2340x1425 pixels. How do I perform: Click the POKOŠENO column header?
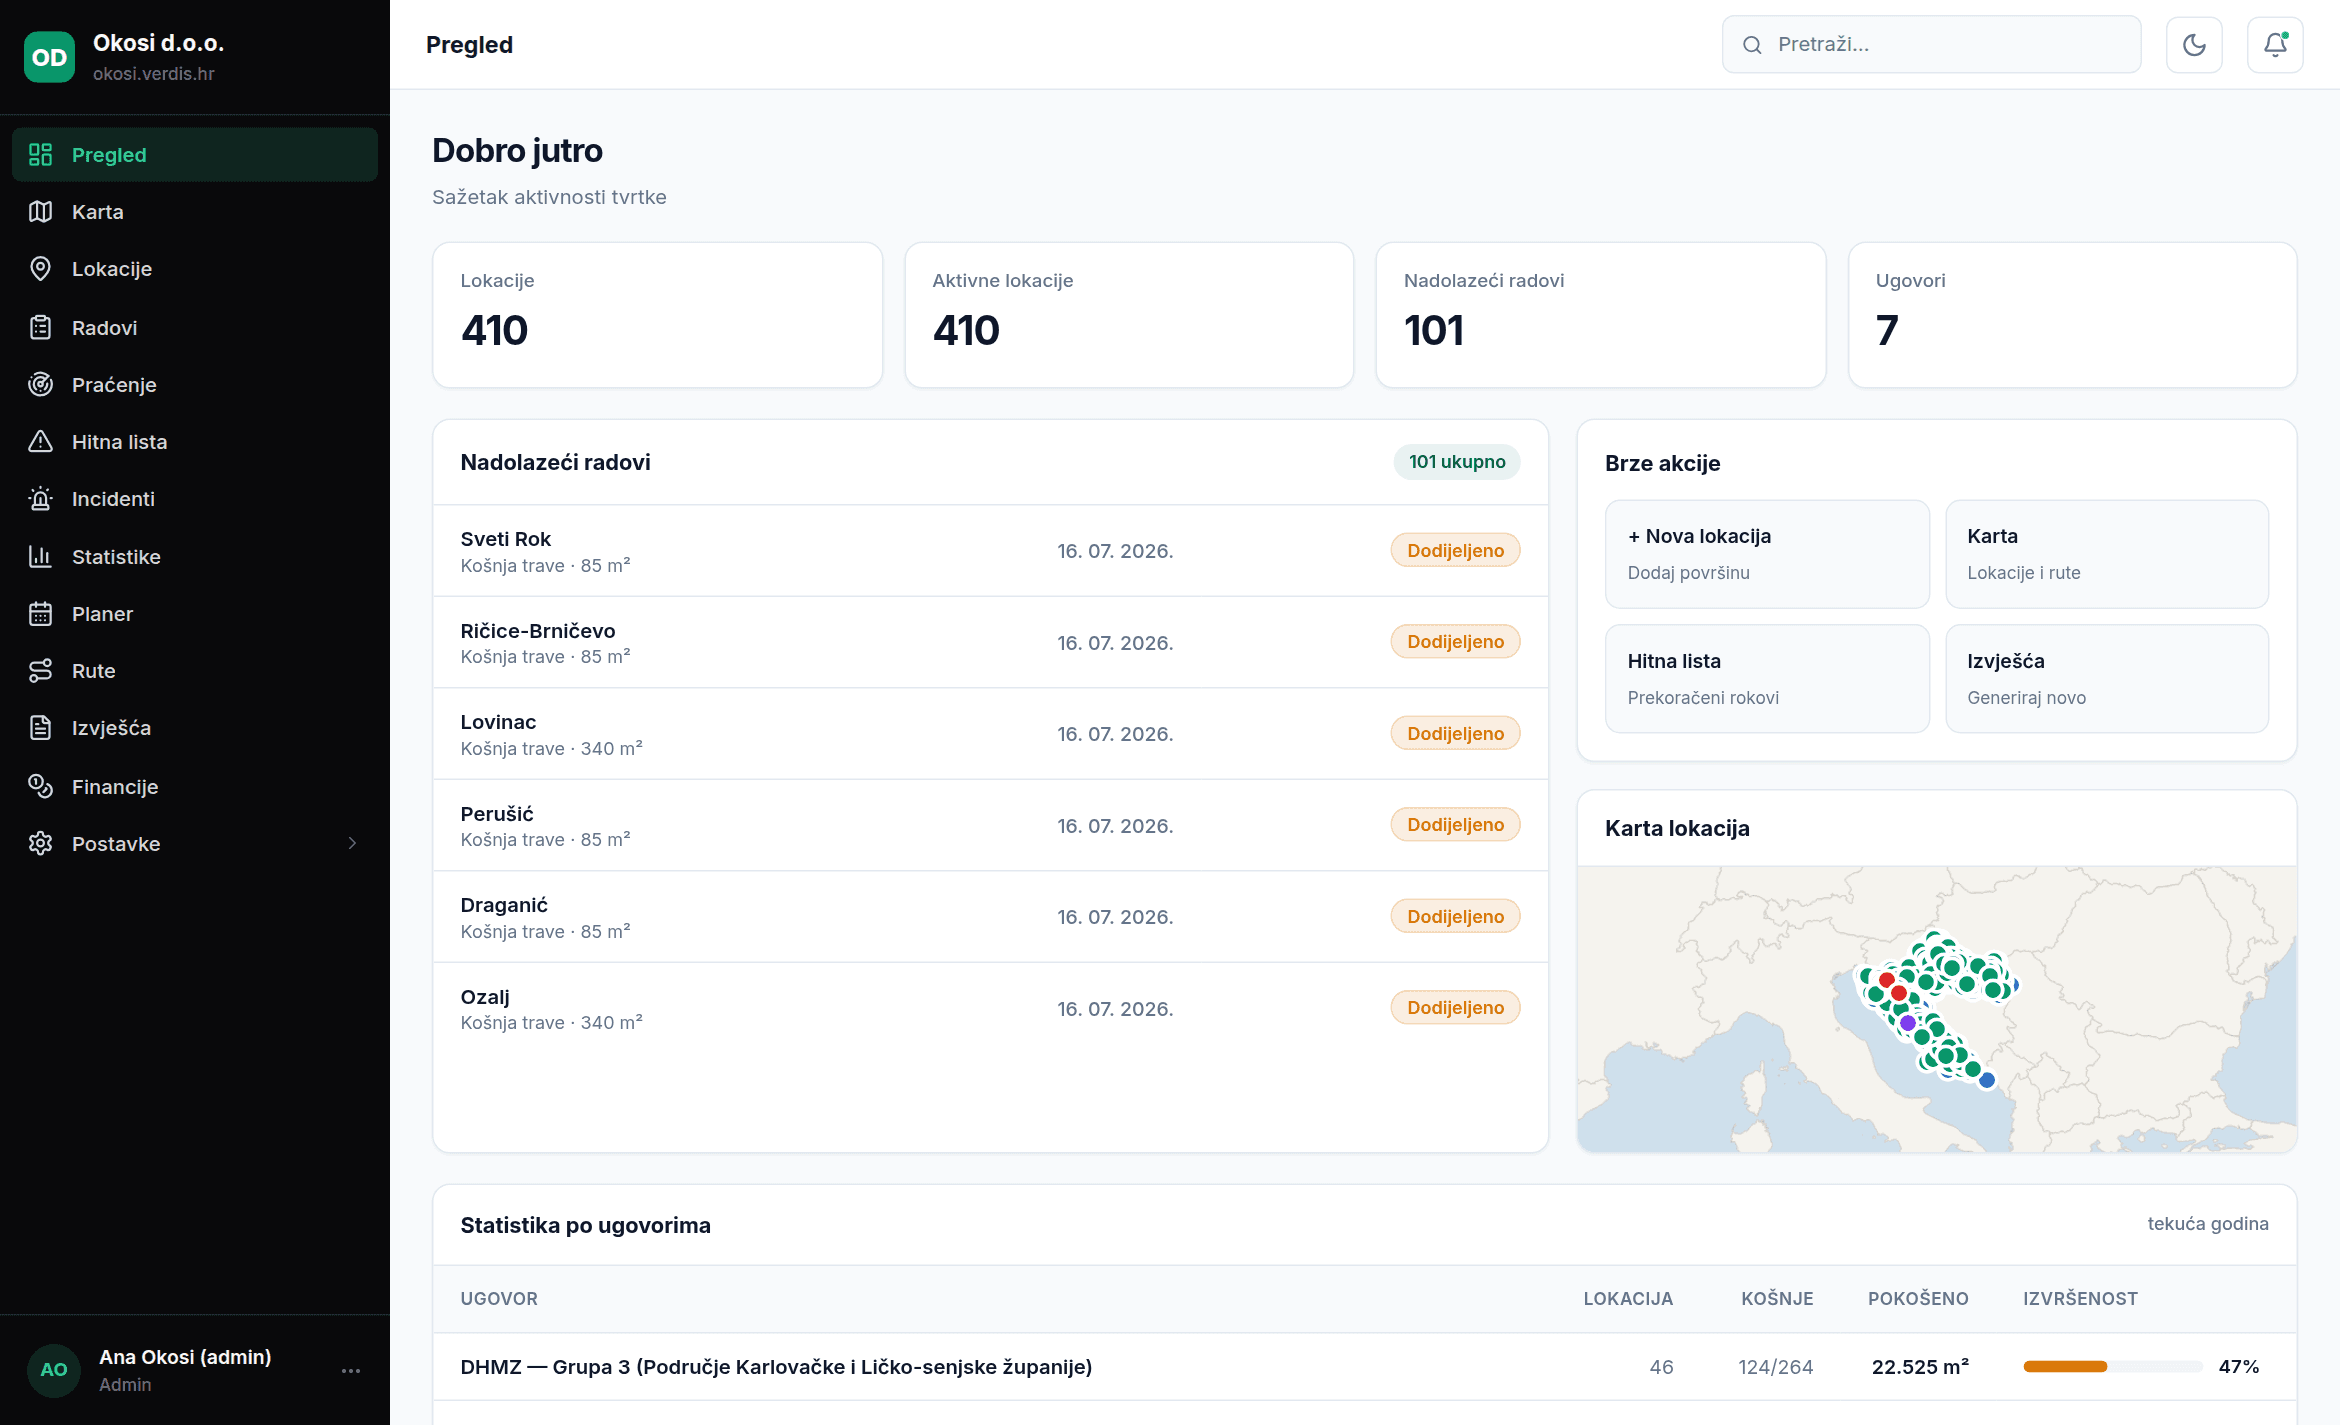pyautogui.click(x=1918, y=1299)
